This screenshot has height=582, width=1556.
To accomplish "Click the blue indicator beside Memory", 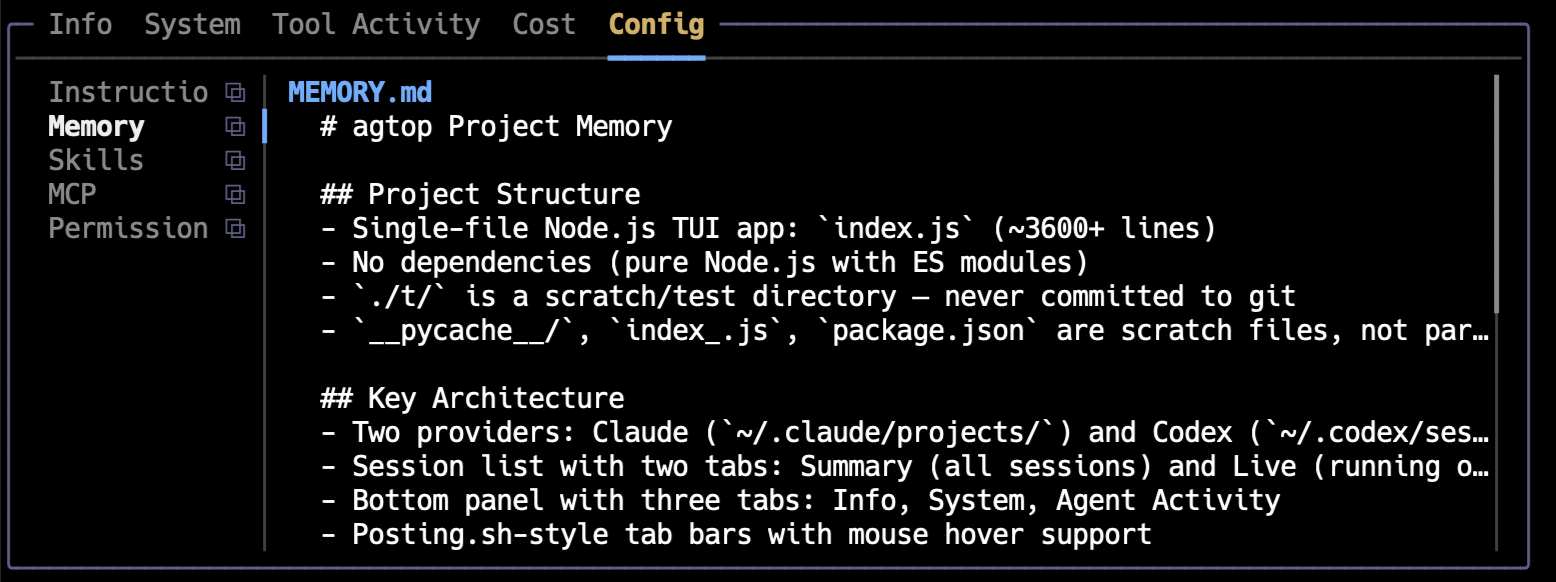I will click(264, 126).
